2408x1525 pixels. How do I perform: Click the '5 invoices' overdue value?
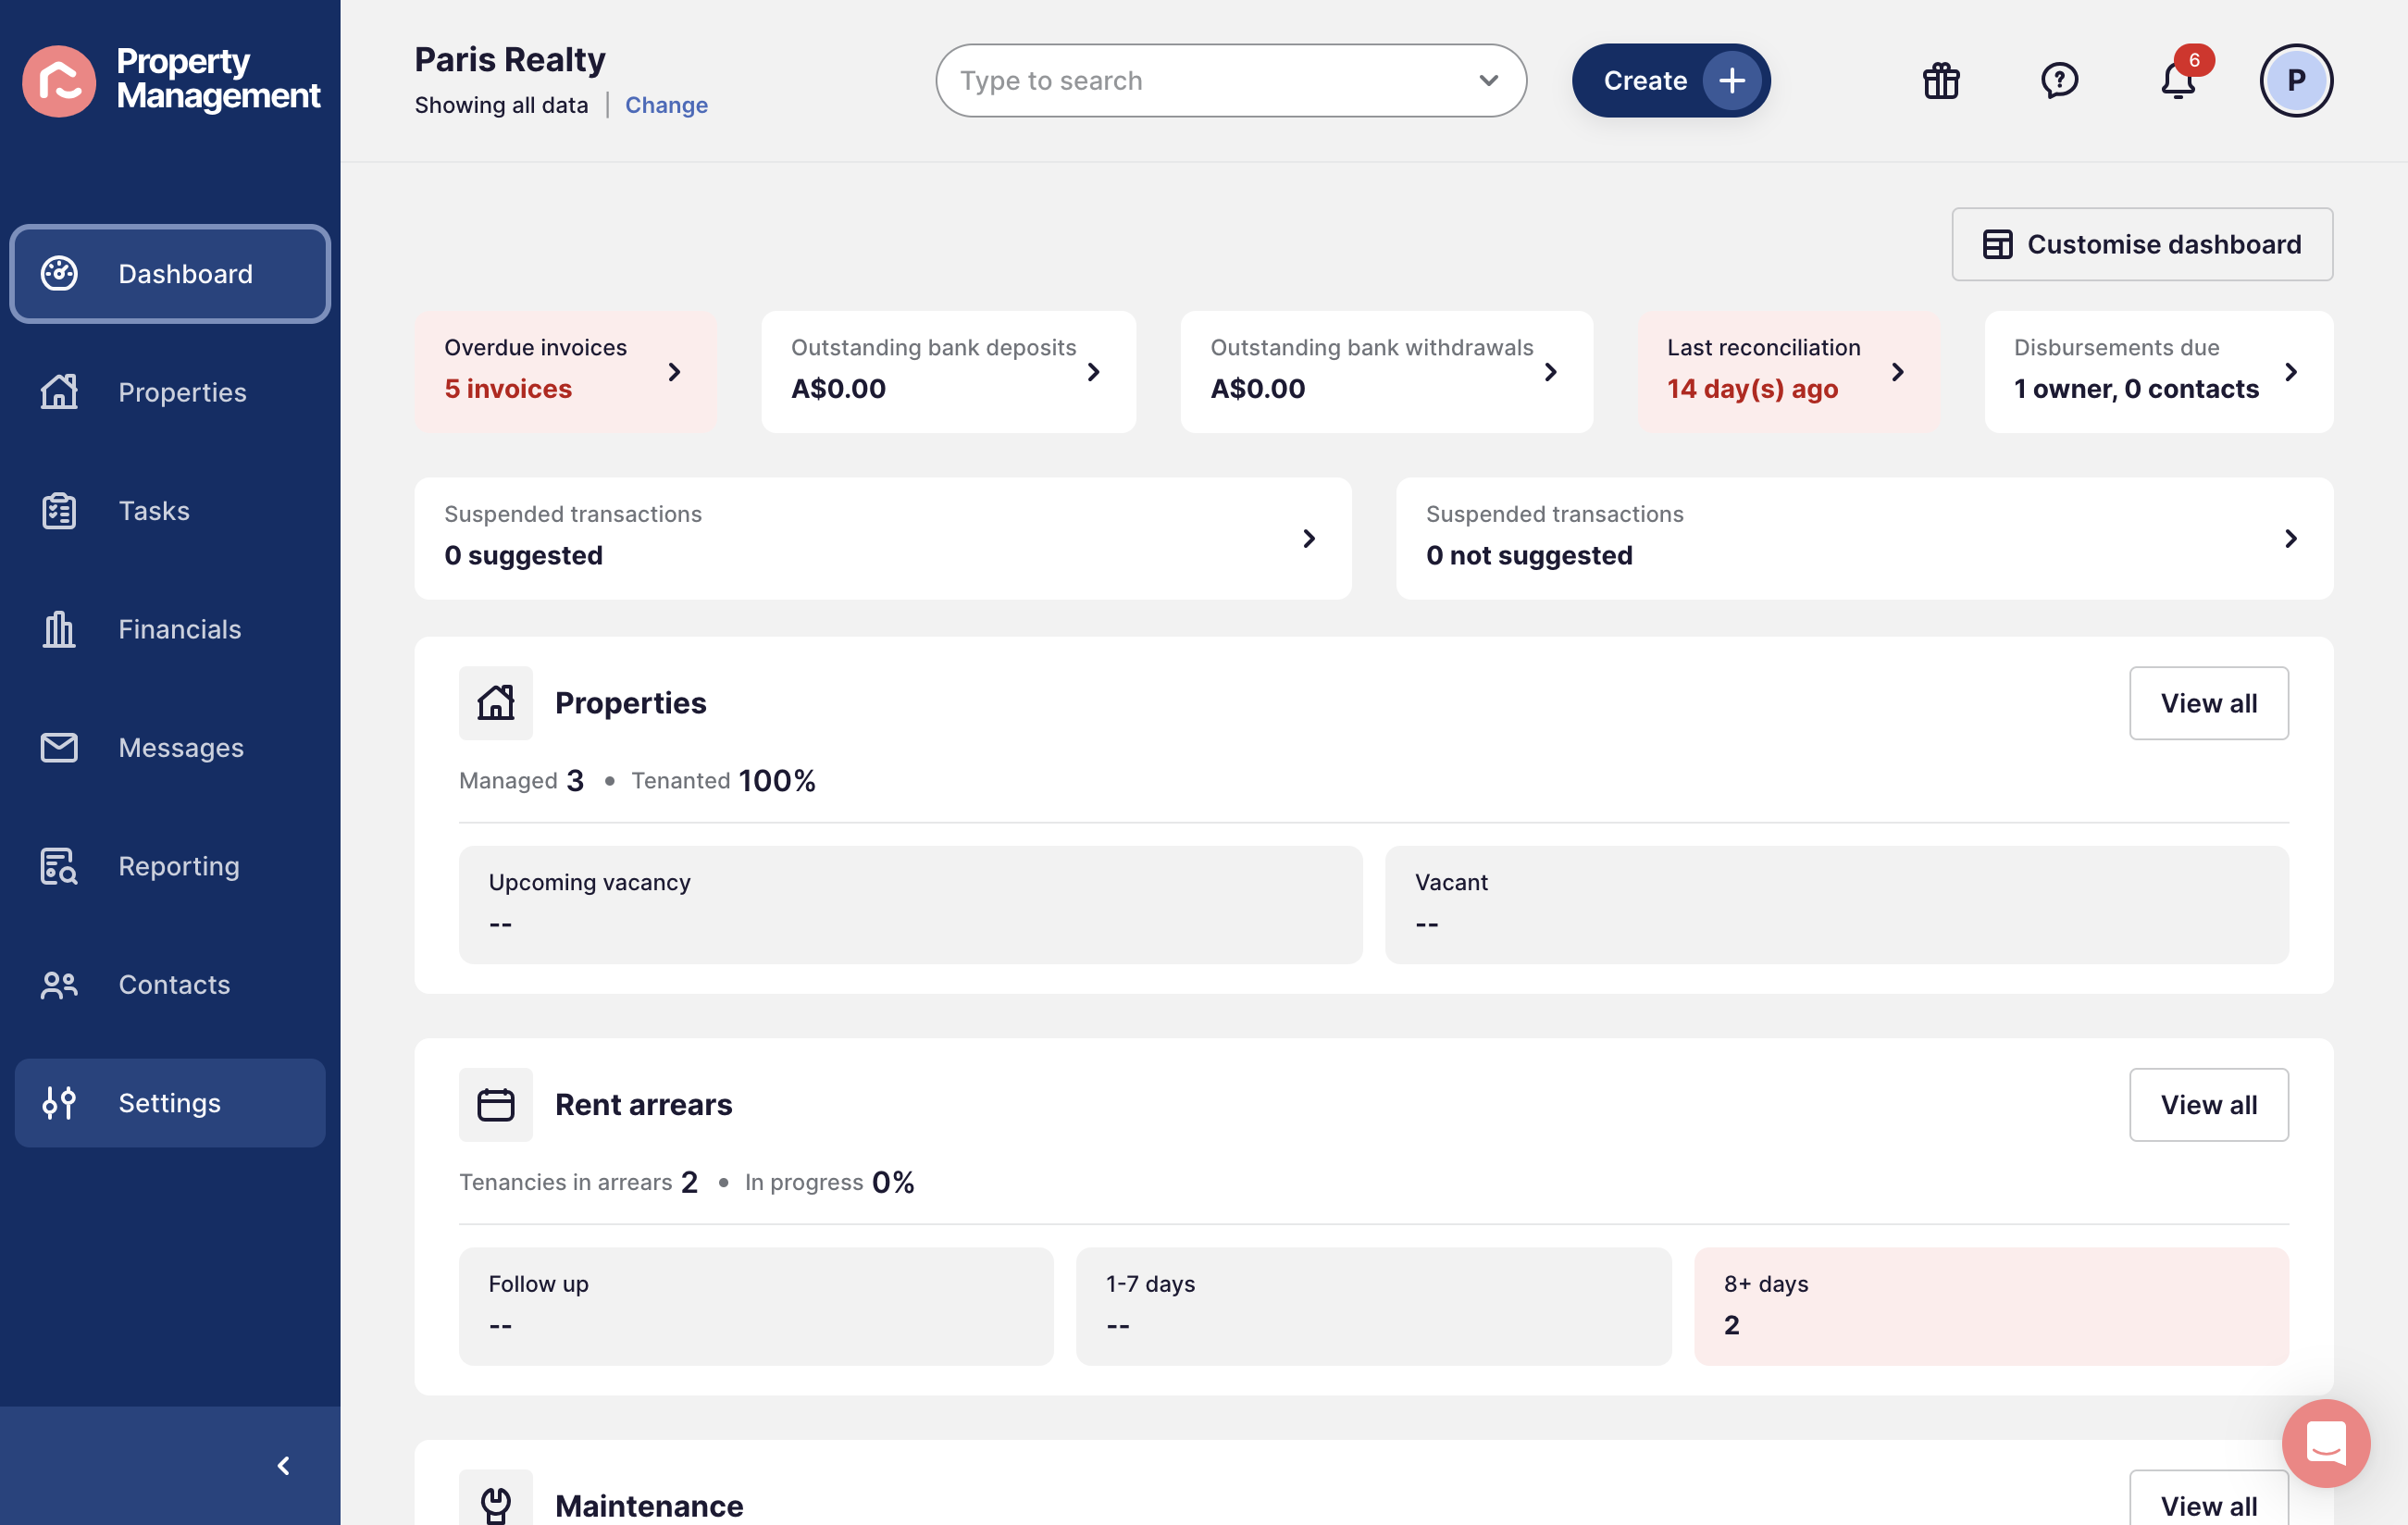(508, 388)
